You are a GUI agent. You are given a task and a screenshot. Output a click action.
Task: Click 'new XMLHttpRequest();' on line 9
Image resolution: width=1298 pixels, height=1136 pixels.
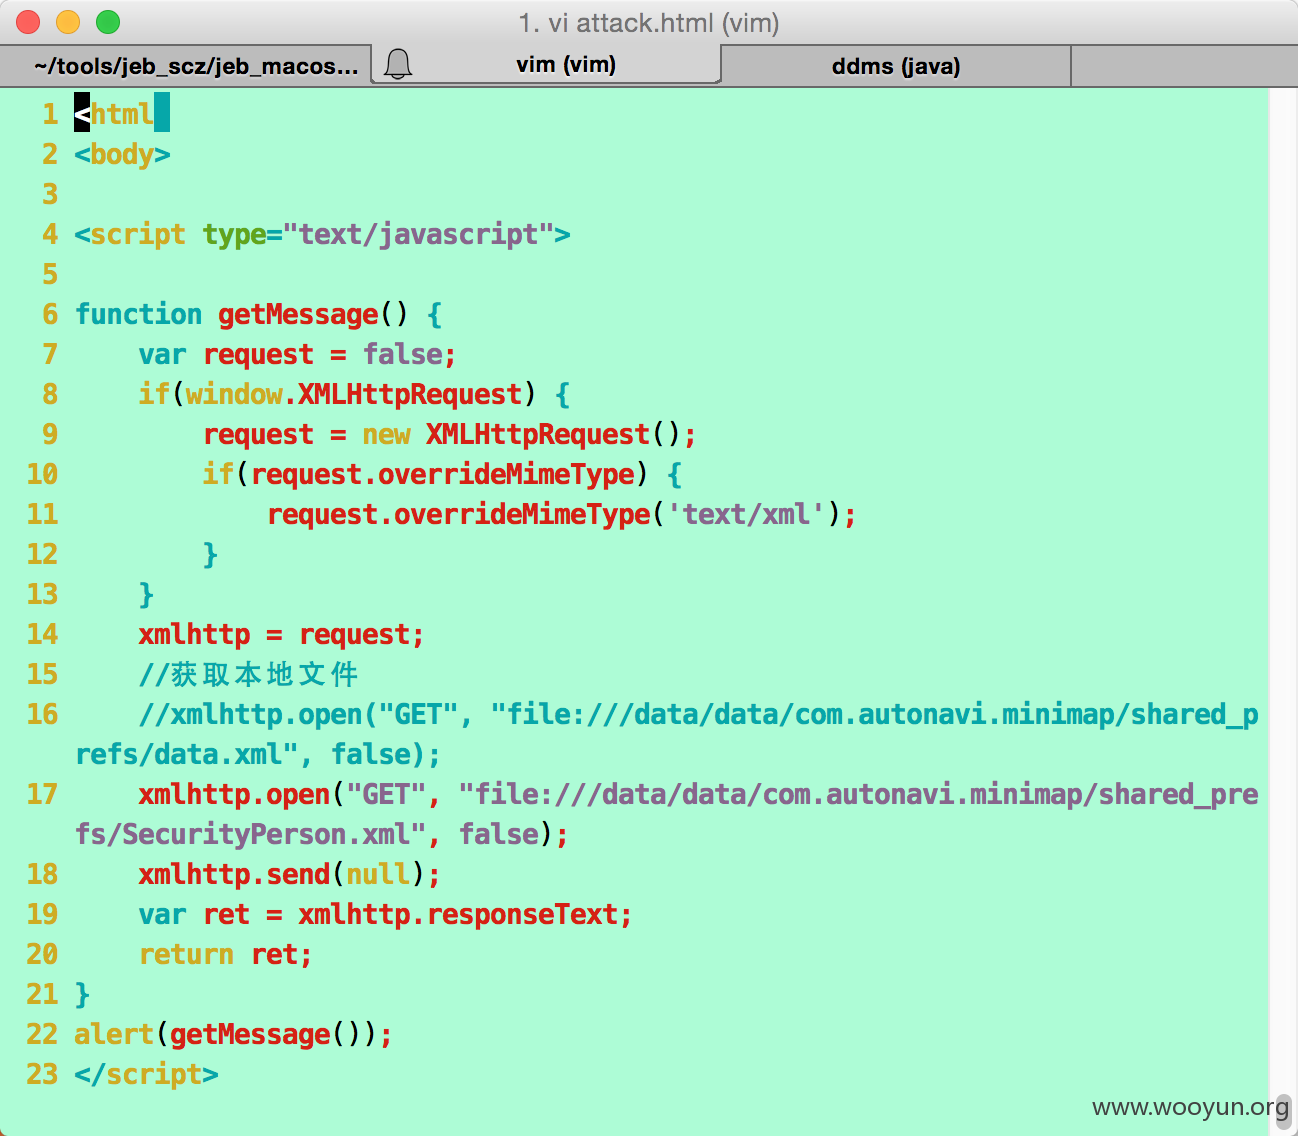[x=529, y=434]
